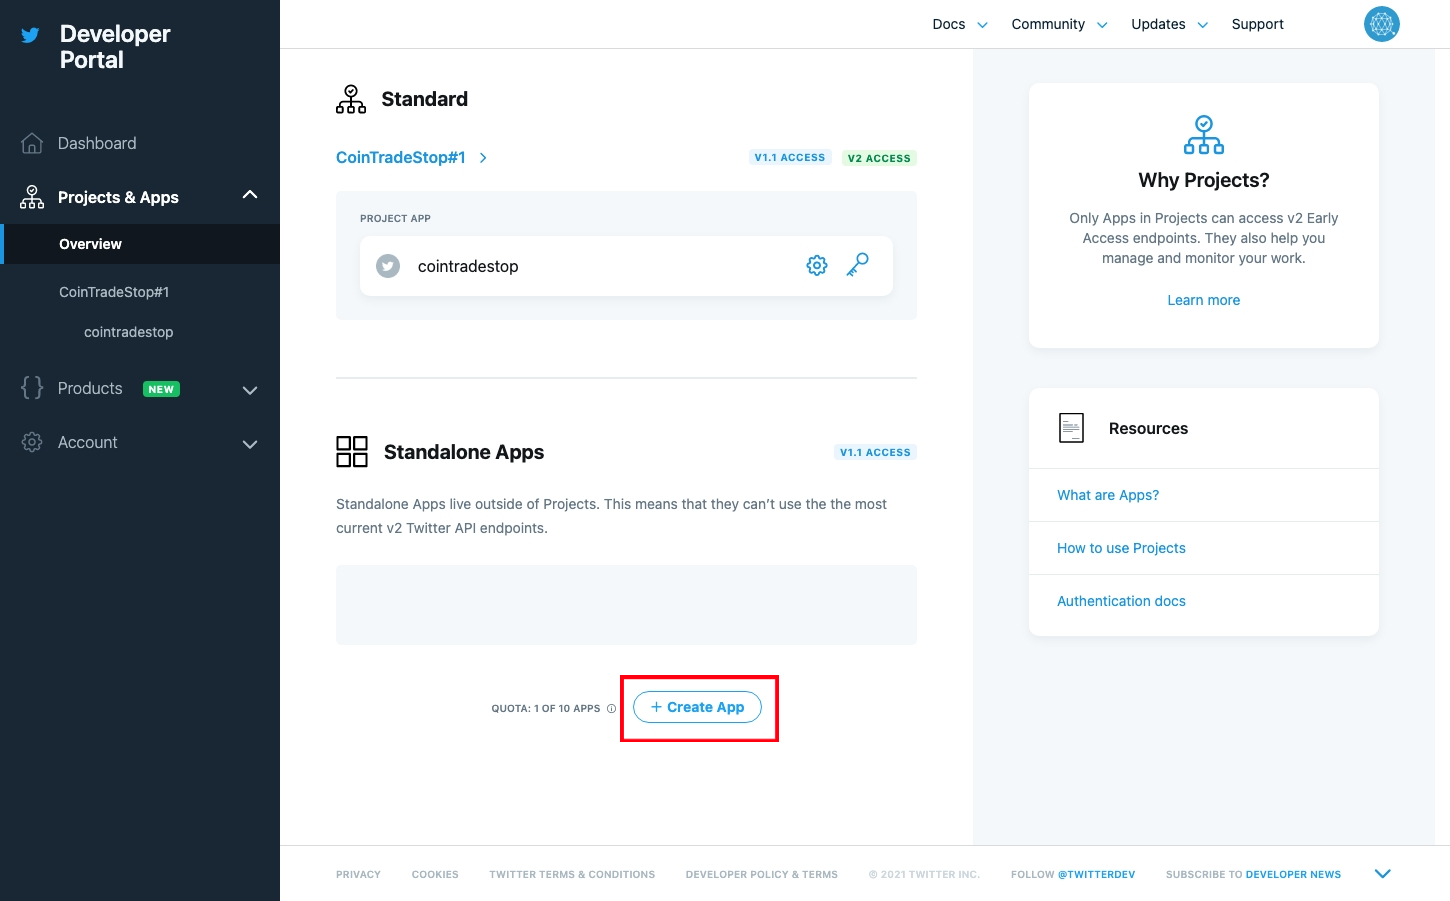Open cointradestop app in the sidebar
This screenshot has height=901, width=1450.
[x=128, y=332]
